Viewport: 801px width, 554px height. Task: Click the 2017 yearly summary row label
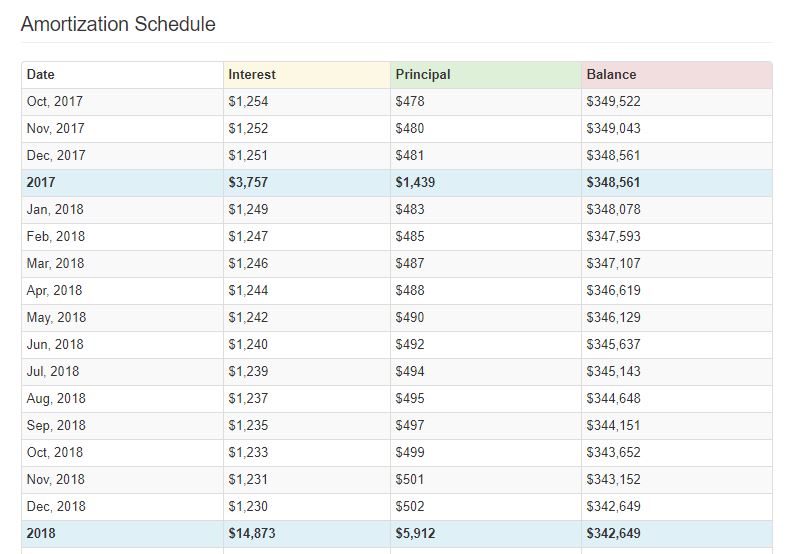point(41,182)
